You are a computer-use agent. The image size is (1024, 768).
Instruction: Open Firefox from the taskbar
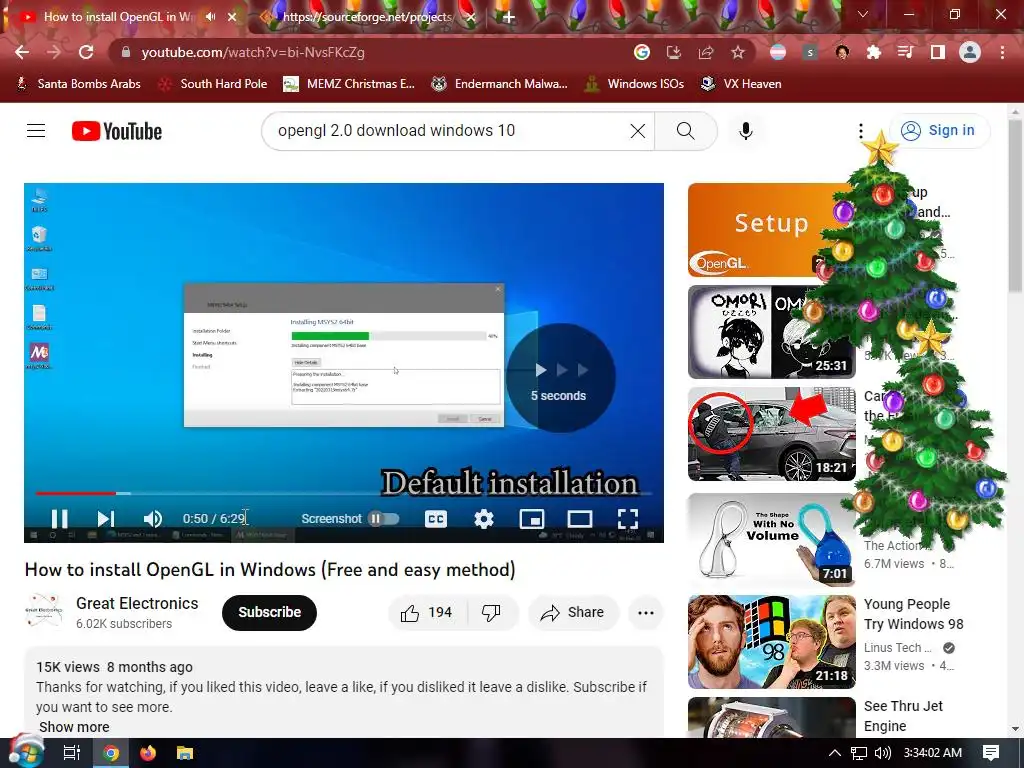coord(148,753)
